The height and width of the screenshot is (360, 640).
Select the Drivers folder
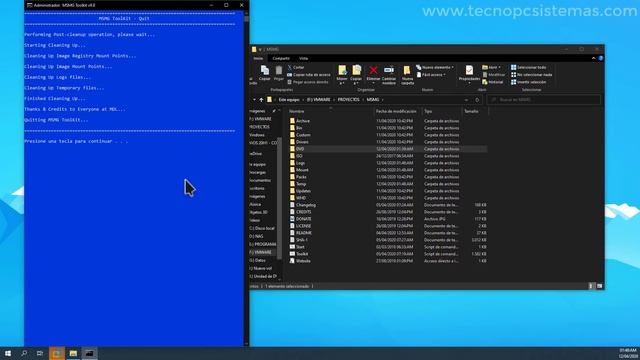click(x=302, y=142)
